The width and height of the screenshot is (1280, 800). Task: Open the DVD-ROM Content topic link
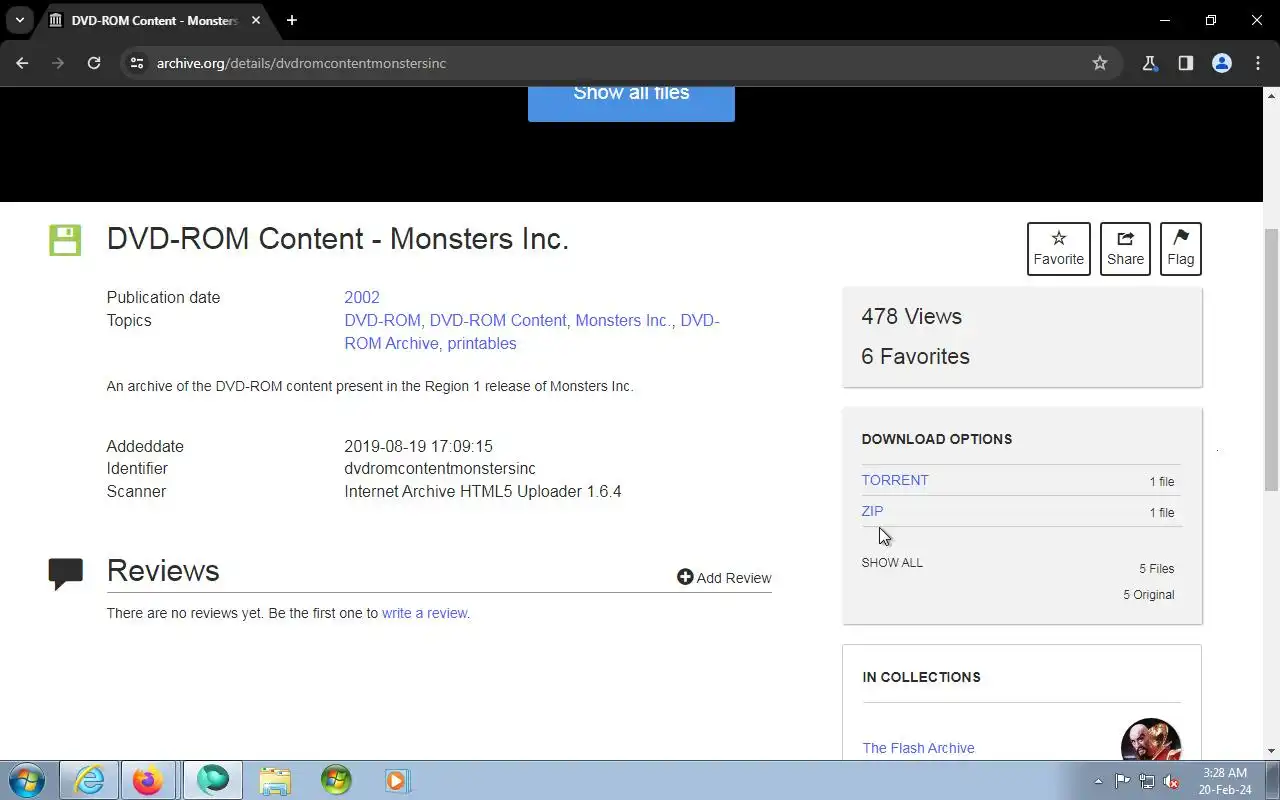(x=498, y=320)
